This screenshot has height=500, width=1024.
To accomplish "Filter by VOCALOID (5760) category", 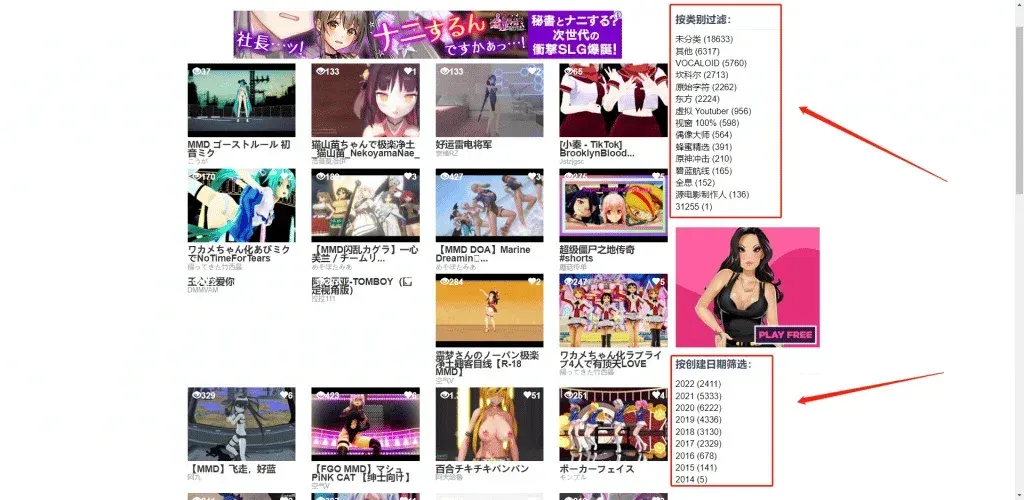I will (711, 63).
